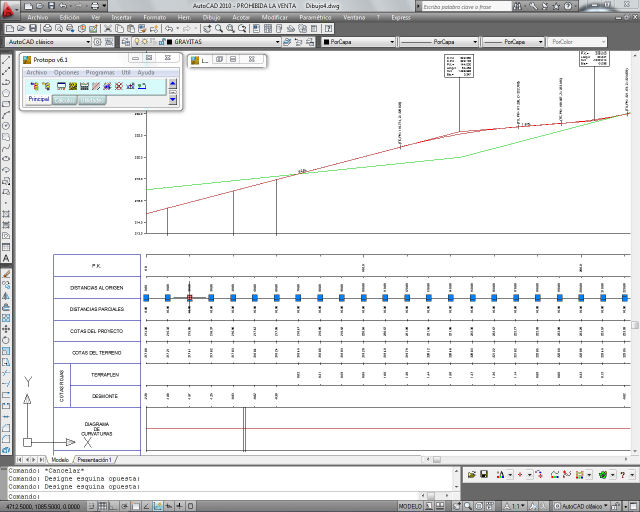Screen dimensions: 640x512
Task: Open Quick Access toolbar customize arrow
Action: pos(104,6)
